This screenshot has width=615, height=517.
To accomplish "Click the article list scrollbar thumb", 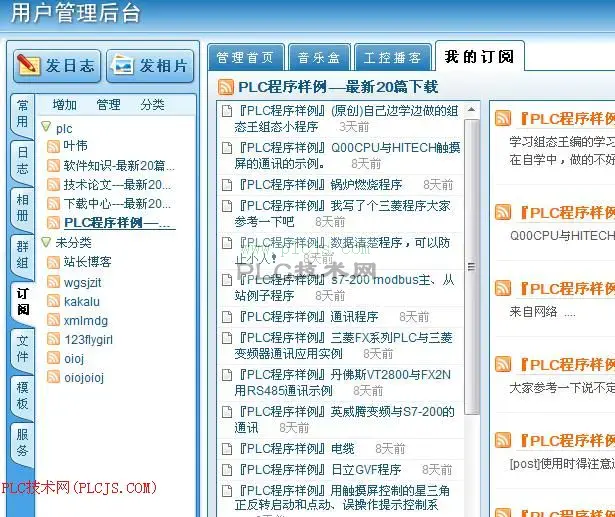I will click(x=471, y=267).
